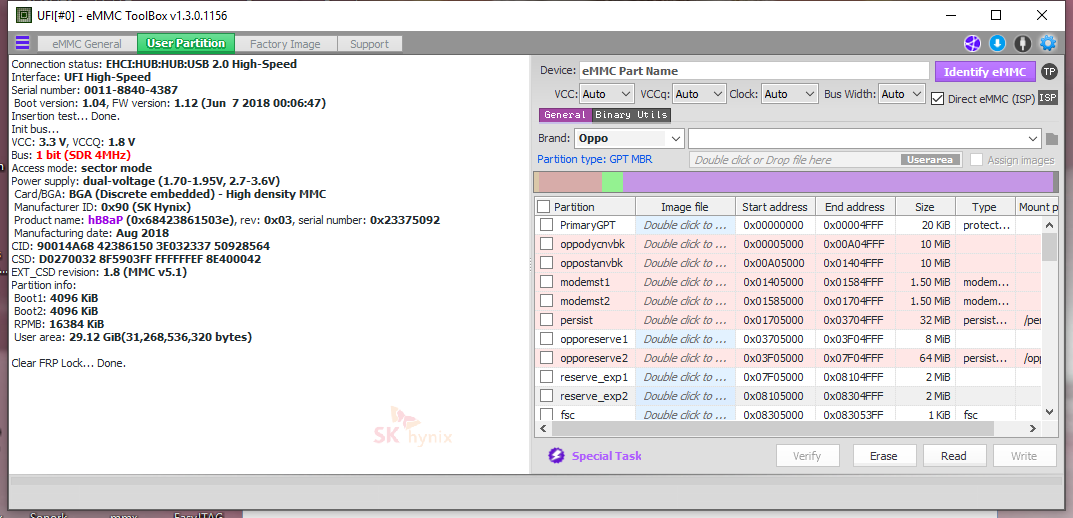Click the blue download arrow icon
Screen dimensions: 1073x518
997,43
